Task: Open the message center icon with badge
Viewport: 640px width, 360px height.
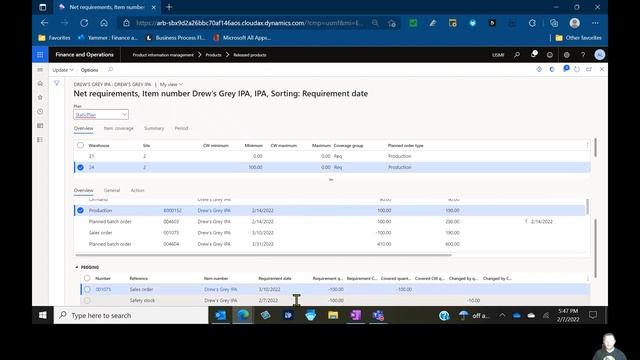Action: (565, 69)
